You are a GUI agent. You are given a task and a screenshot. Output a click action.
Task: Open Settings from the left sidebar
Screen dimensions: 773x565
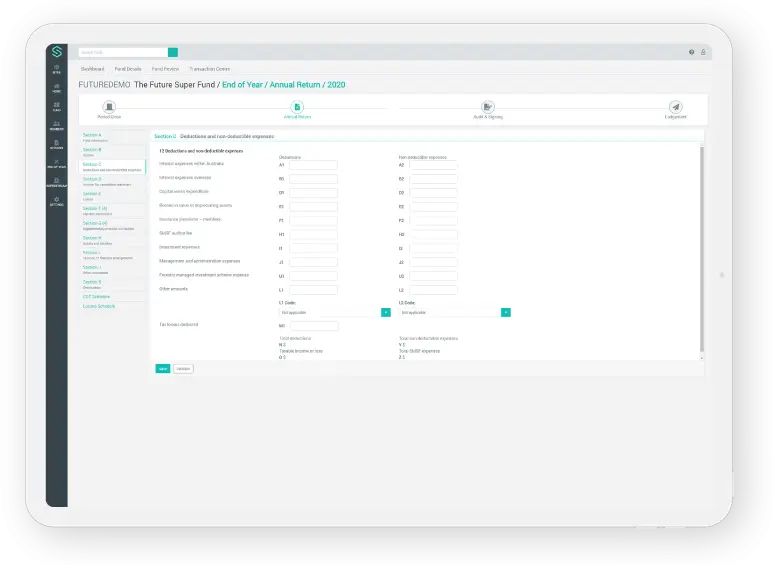point(56,201)
